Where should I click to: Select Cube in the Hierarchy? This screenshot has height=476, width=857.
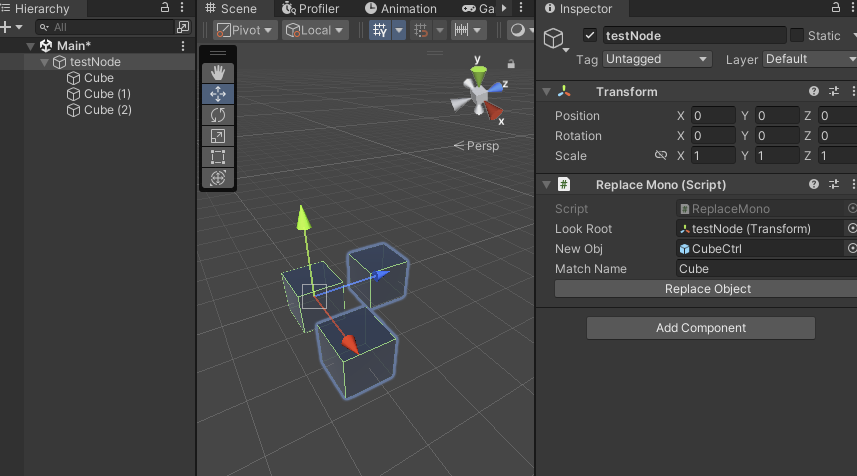pos(98,78)
